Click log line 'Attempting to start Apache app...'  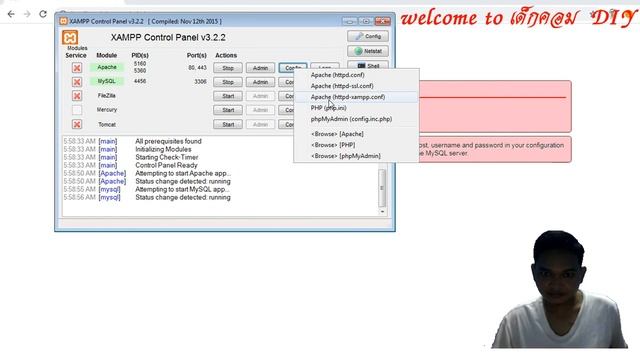[183, 173]
